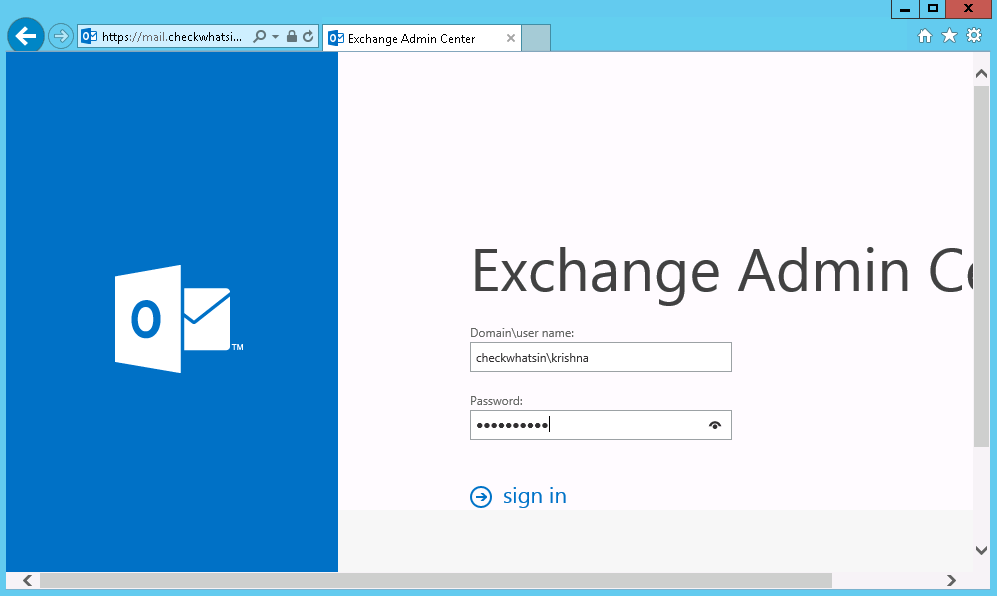Click the browser Forward arrow button
997x596 pixels.
(x=60, y=36)
